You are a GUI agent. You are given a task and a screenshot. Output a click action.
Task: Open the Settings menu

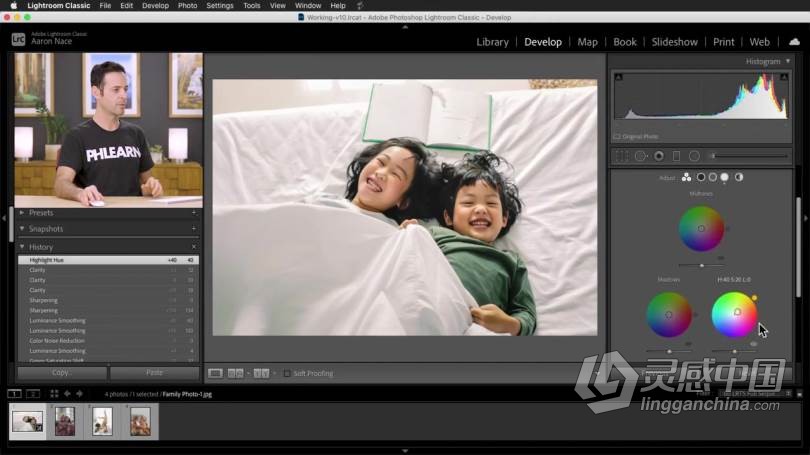coord(220,6)
